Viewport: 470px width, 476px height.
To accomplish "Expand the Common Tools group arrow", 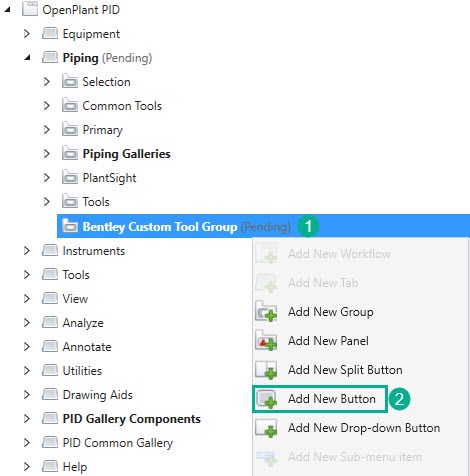I will pyautogui.click(x=47, y=106).
